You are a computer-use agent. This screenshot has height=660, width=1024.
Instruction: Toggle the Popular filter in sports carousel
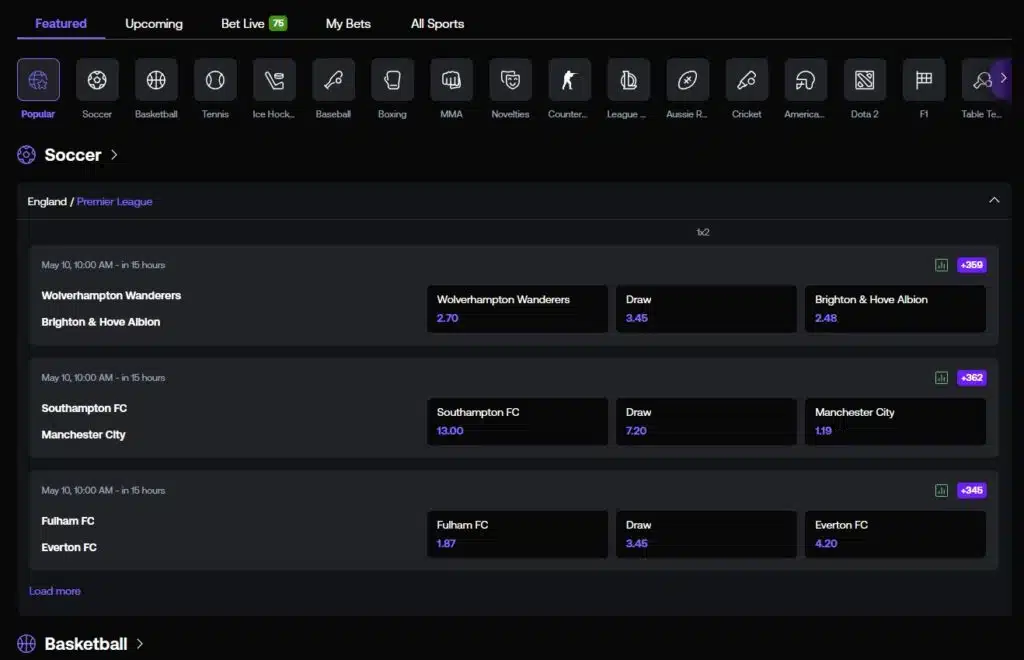38,81
